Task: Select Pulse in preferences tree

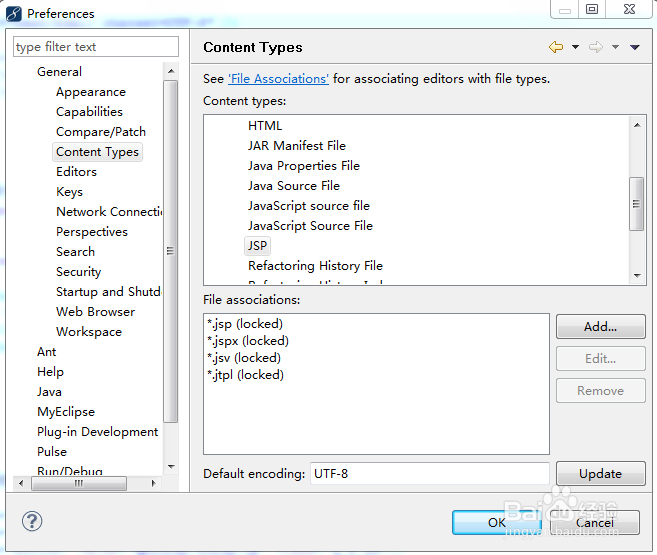Action: pyautogui.click(x=52, y=452)
